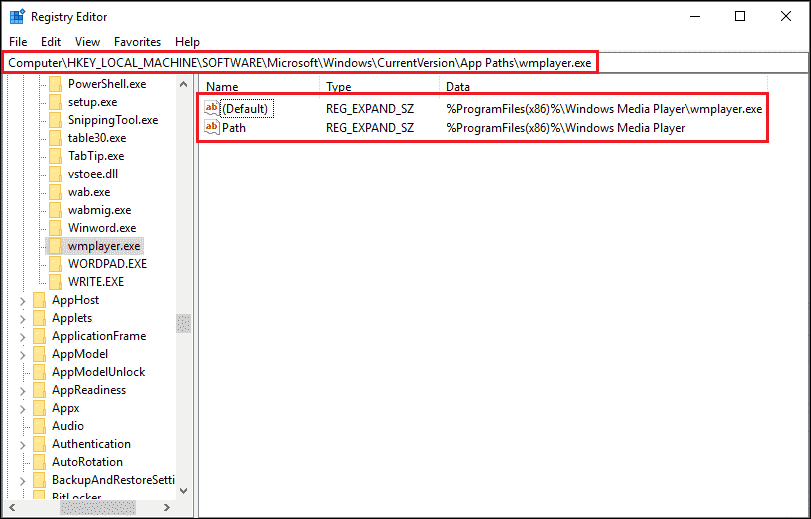This screenshot has height=519, width=811.
Task: Click the Authentication folder icon
Action: 39,444
